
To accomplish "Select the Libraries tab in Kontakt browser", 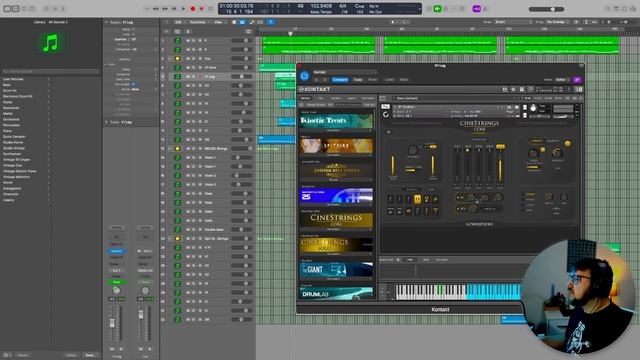I will tap(305, 98).
